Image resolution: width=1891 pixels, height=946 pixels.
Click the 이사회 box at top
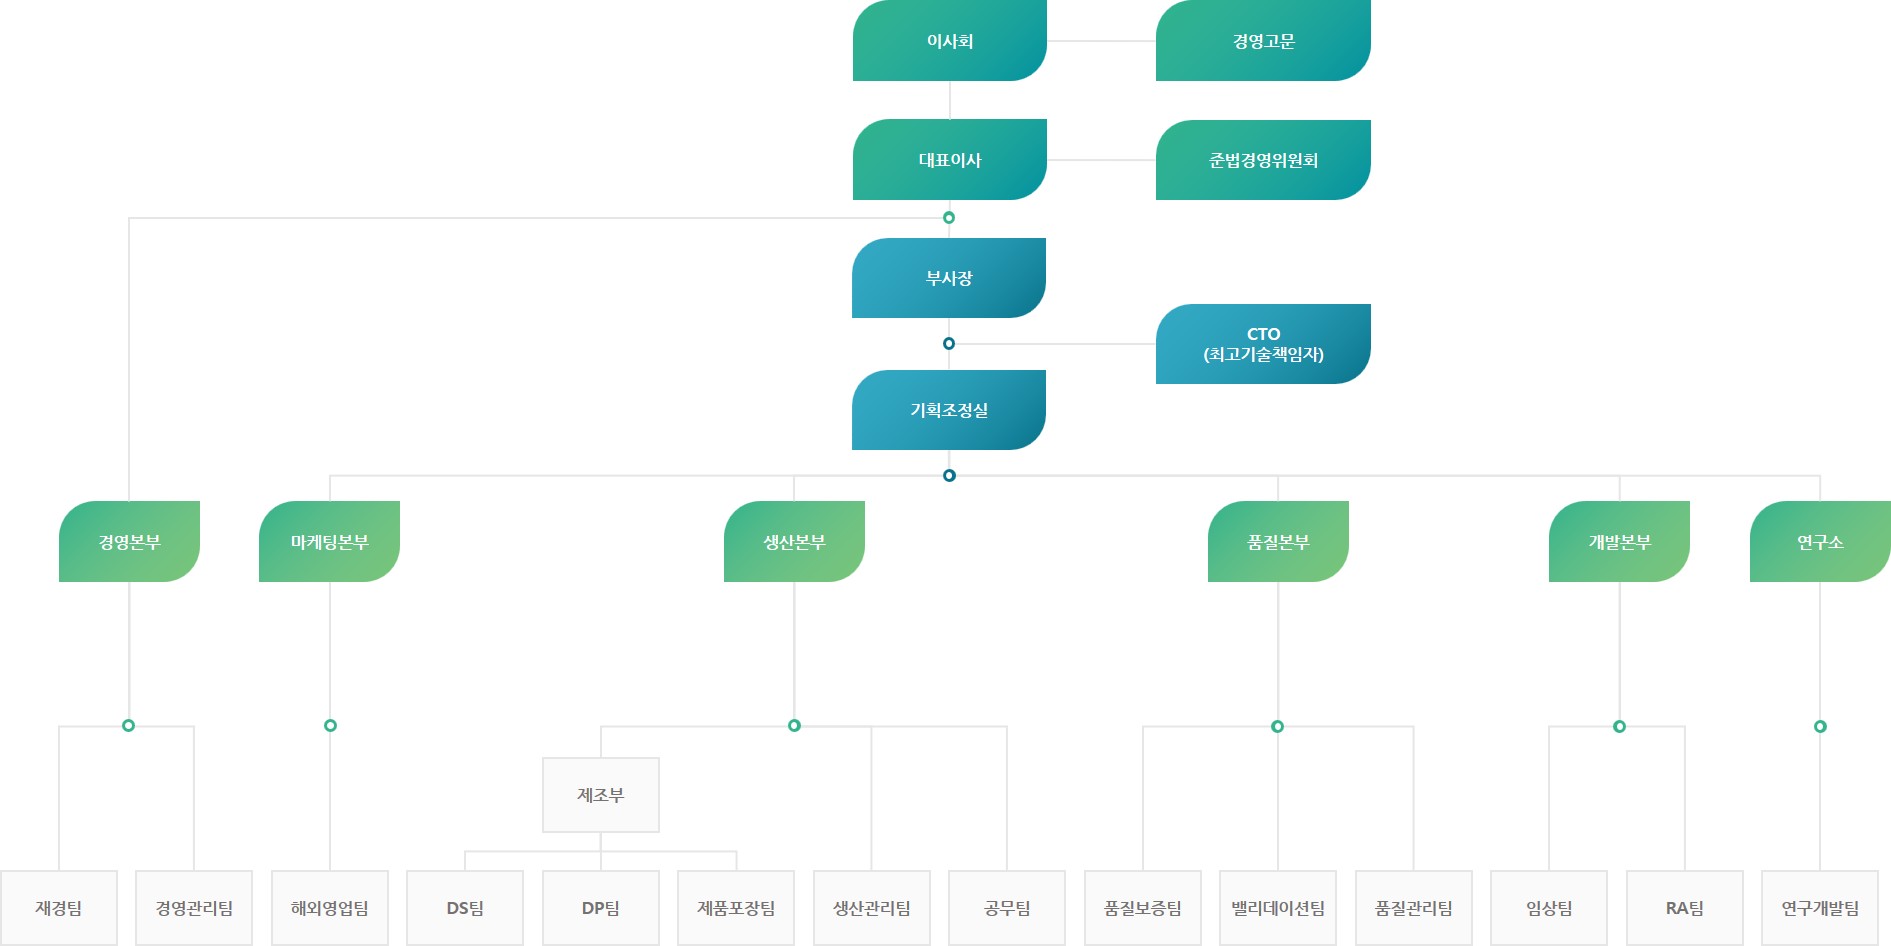point(949,41)
